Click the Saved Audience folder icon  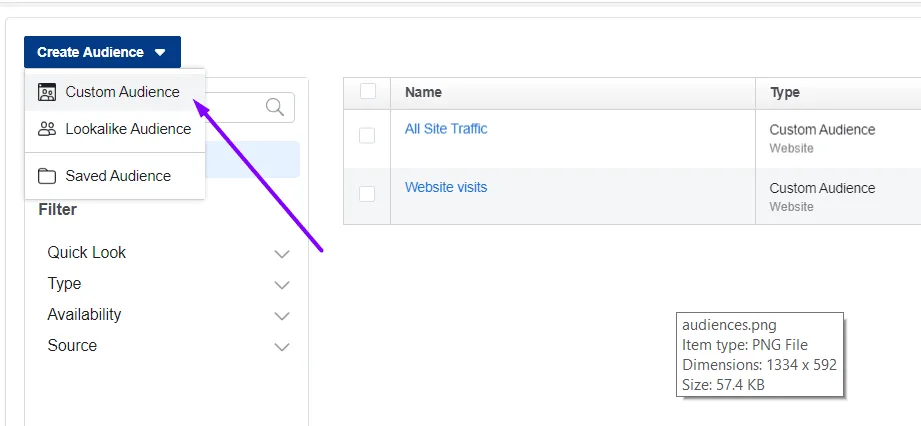[x=46, y=176]
